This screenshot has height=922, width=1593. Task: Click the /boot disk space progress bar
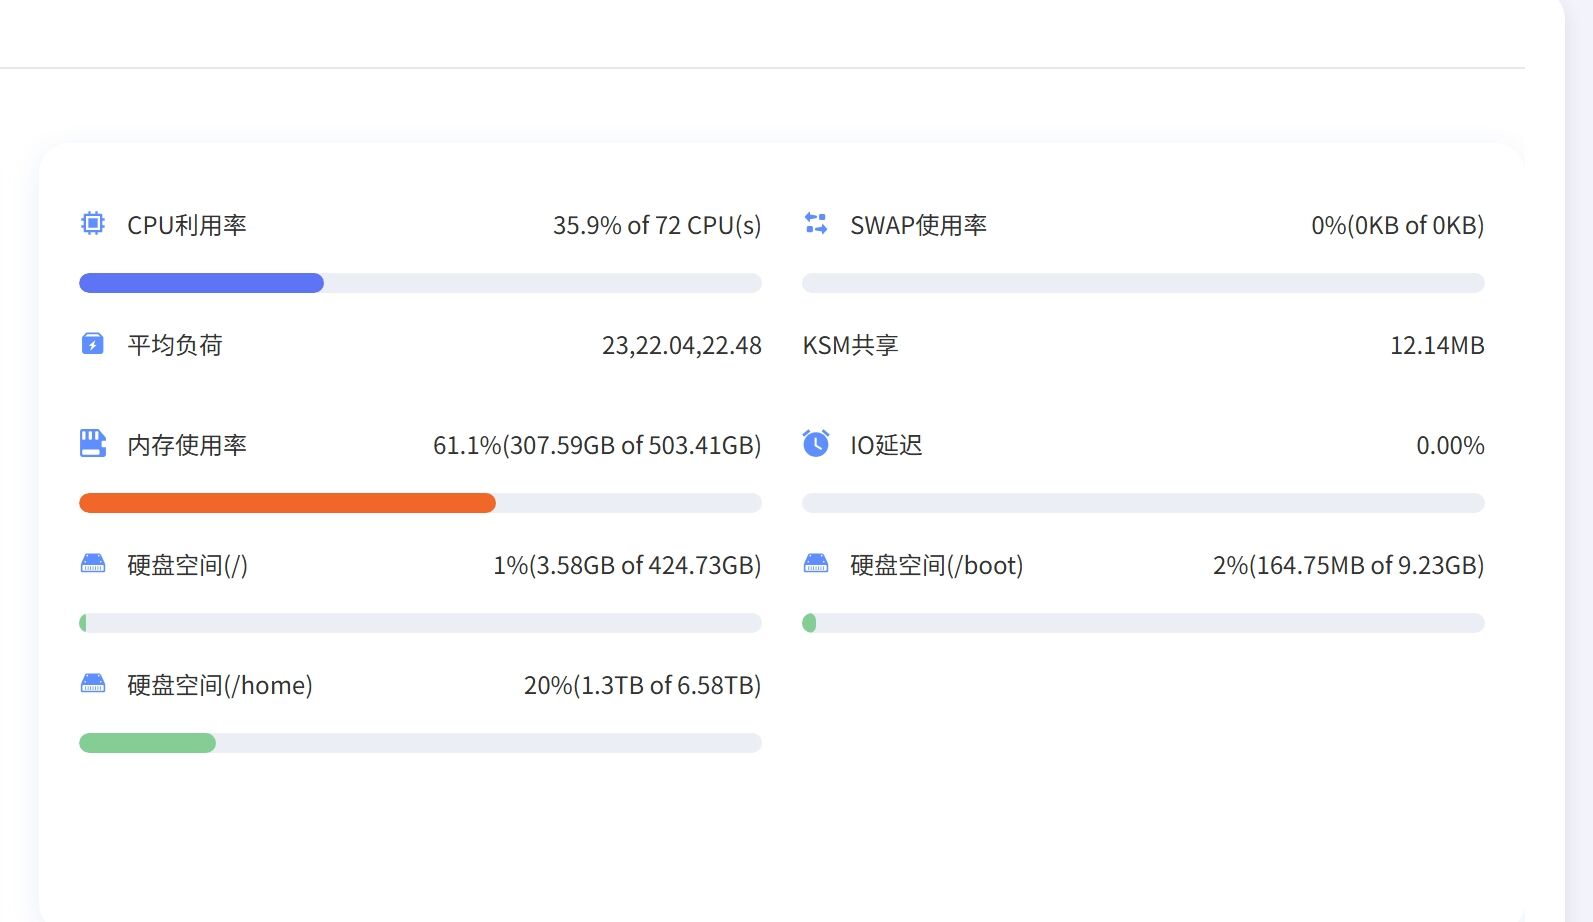[1143, 623]
